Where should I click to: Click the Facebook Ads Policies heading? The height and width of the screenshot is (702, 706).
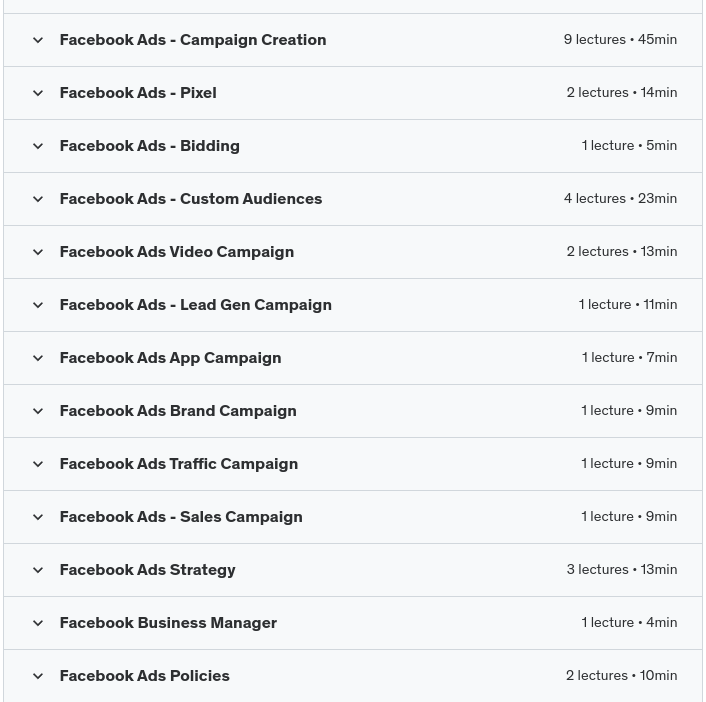pos(144,676)
